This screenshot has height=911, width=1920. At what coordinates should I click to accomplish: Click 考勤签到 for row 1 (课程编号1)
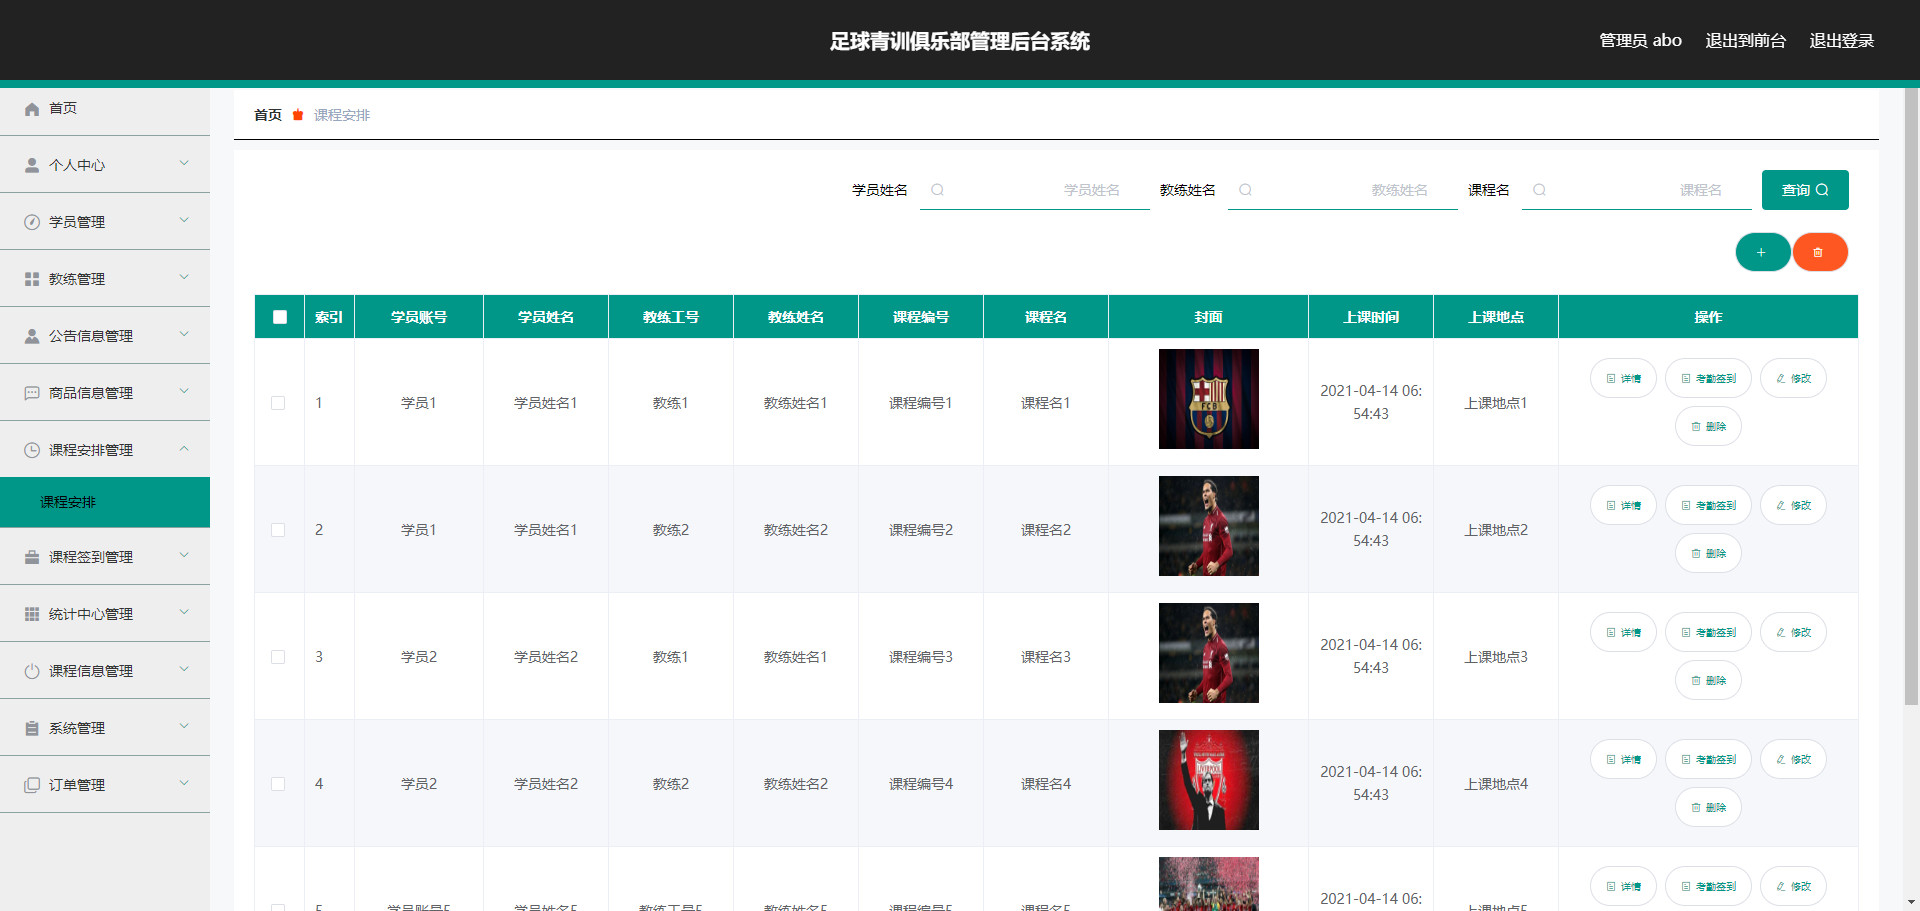(x=1708, y=378)
